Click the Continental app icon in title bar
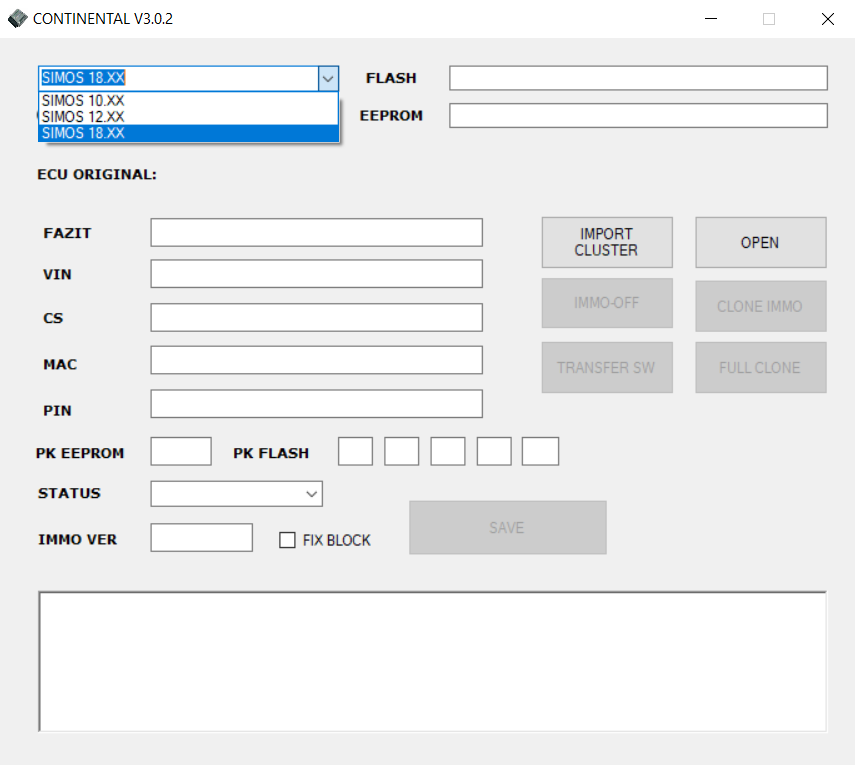Screen dimensions: 855x765 (17, 19)
